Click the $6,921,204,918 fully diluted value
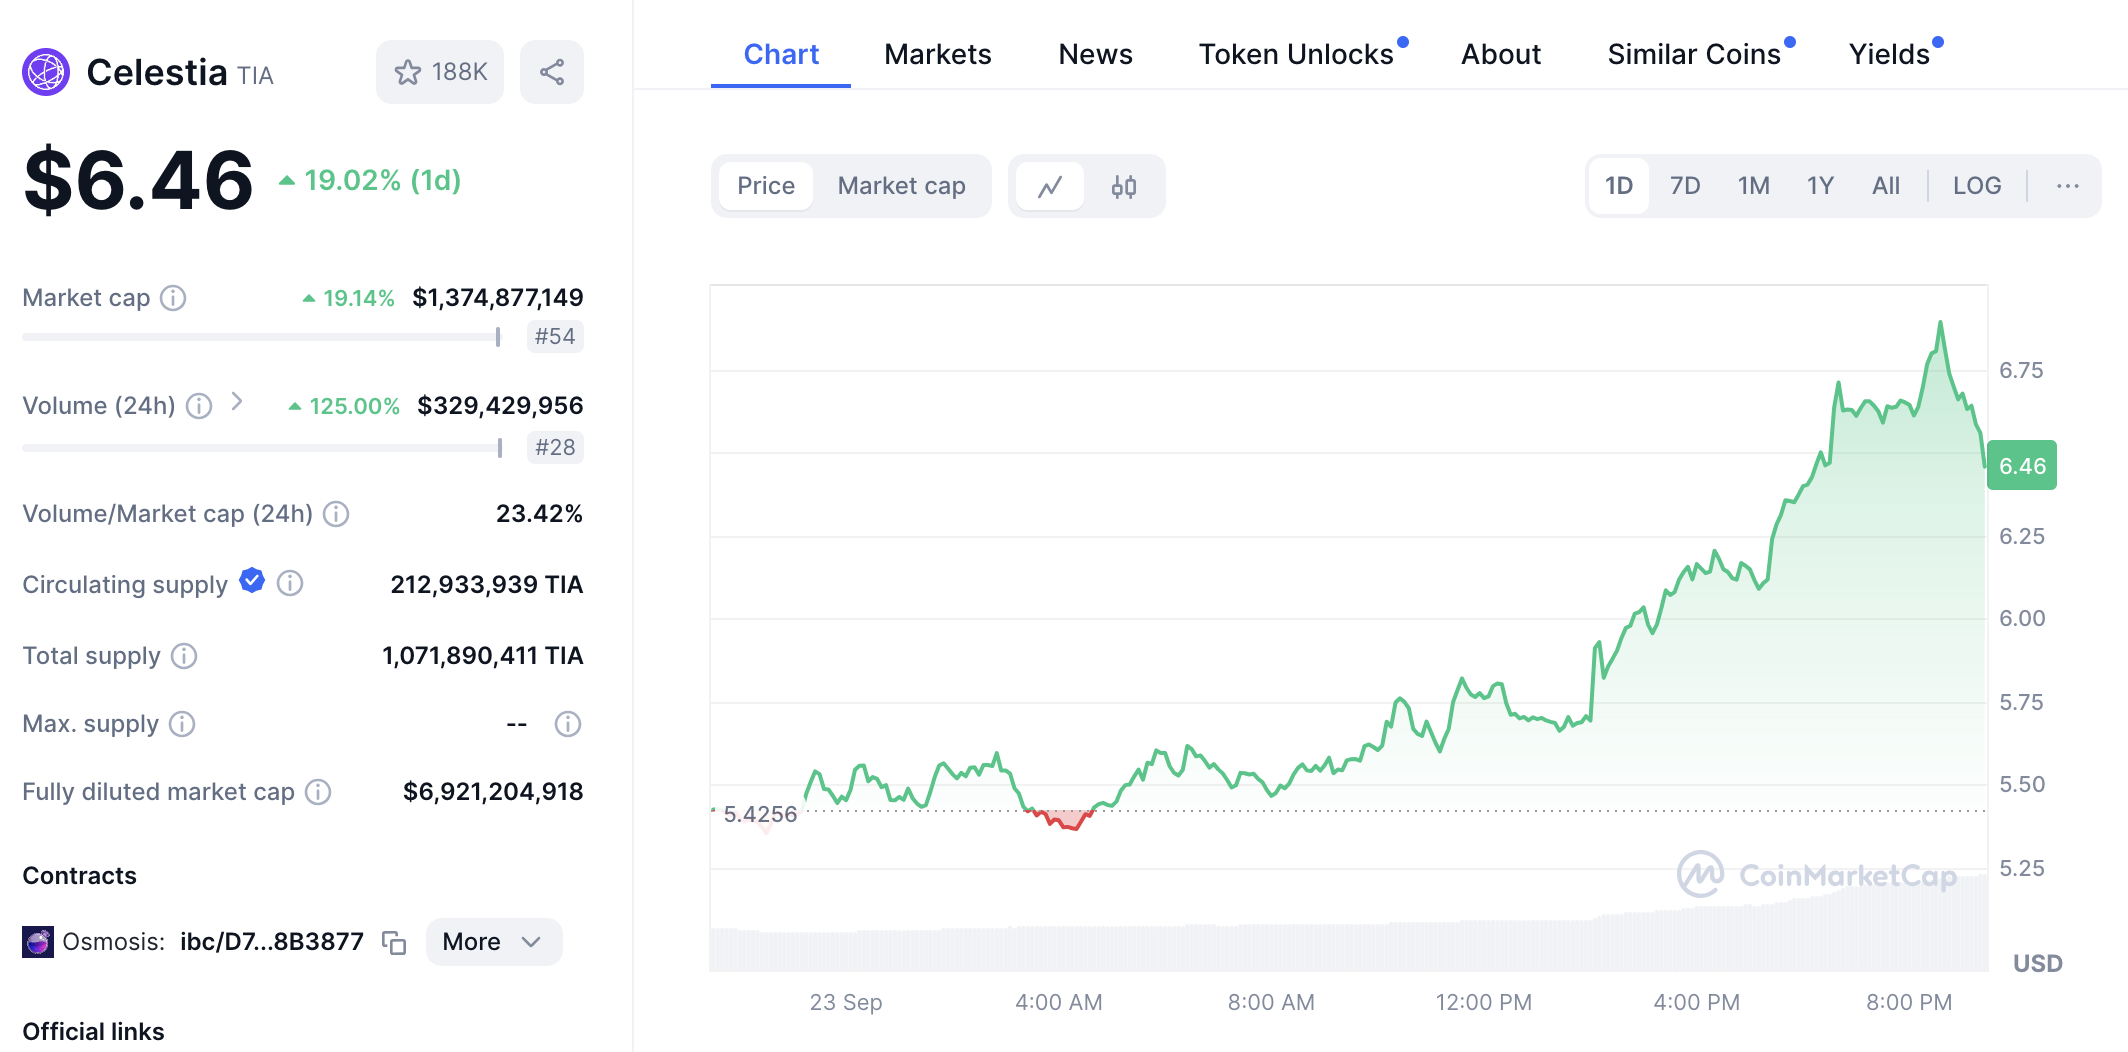 point(493,792)
